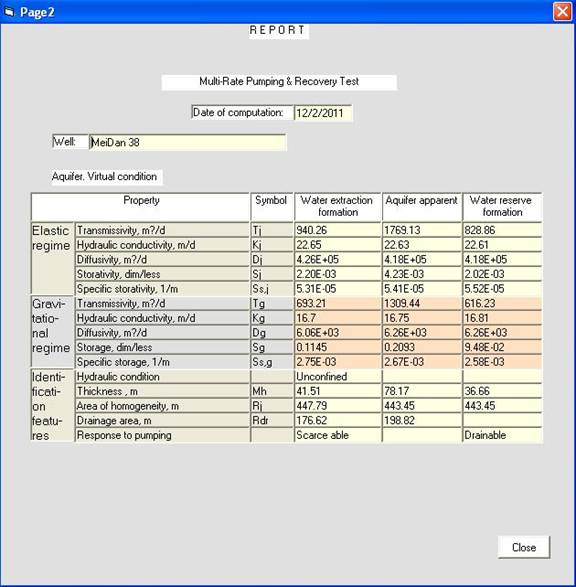576x587 pixels.
Task: Click the Close button at bottom right
Action: [x=524, y=547]
